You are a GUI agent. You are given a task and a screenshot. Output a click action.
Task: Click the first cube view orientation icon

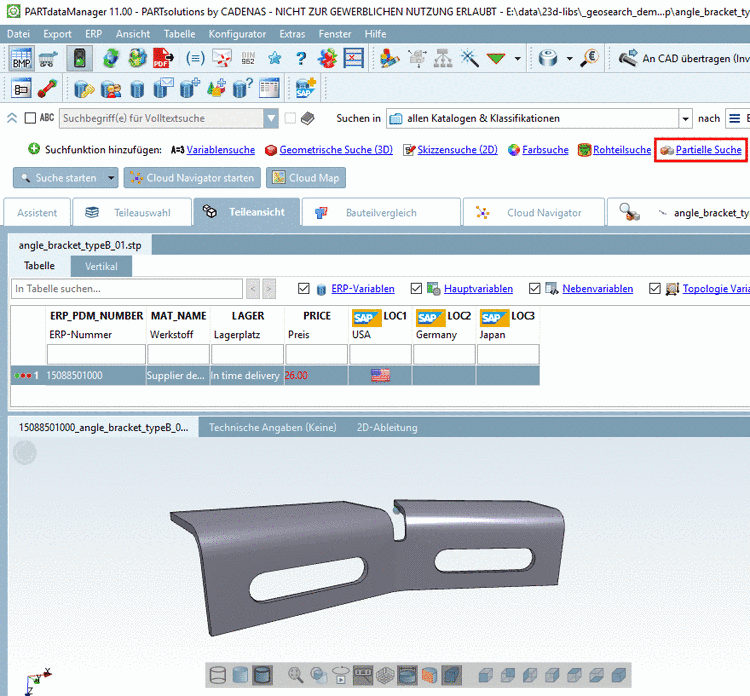click(485, 675)
